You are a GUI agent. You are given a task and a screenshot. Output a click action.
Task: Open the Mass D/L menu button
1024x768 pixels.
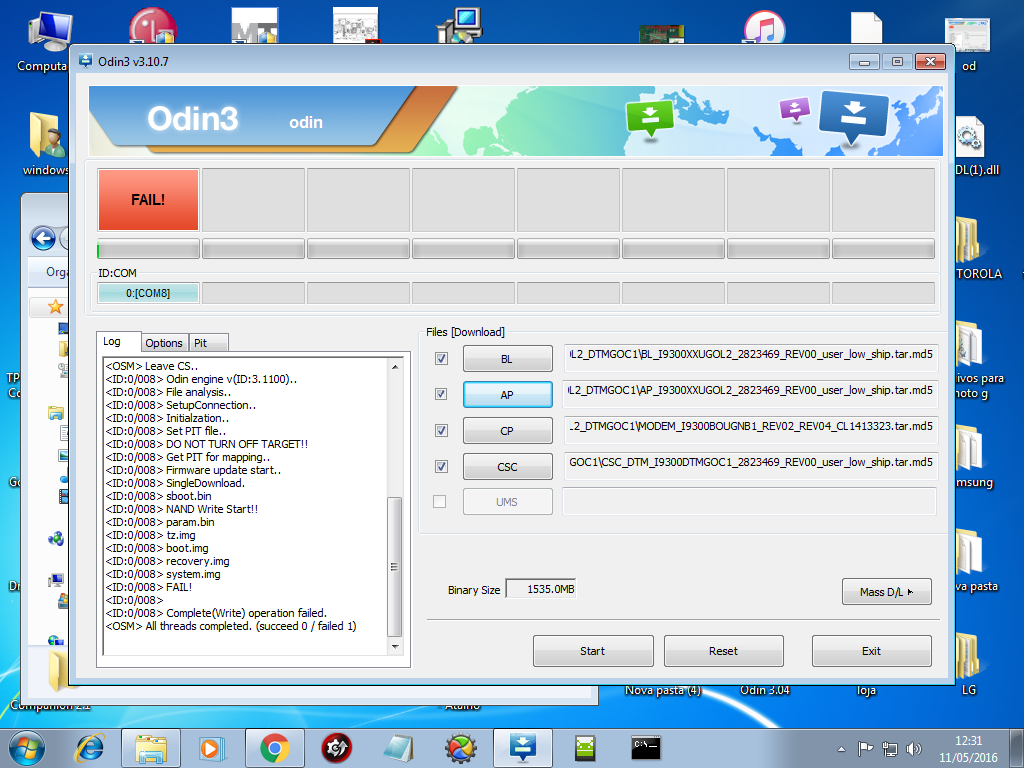[x=886, y=592]
